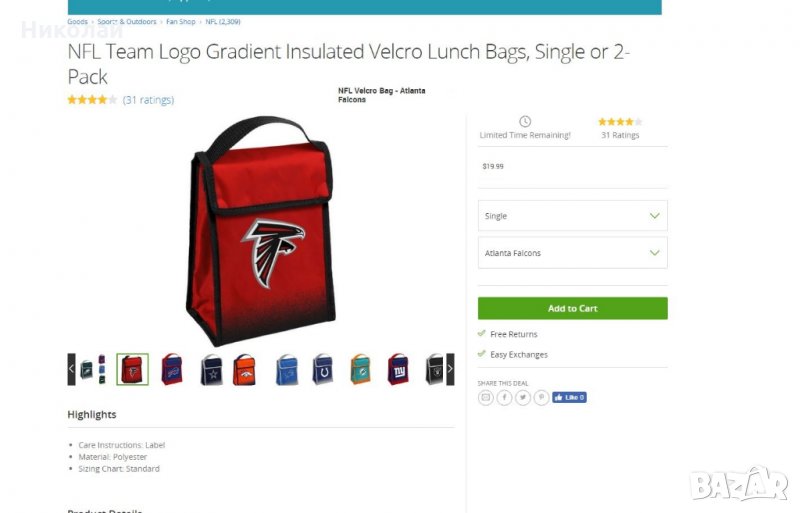
Task: Show next thumbnails with right arrow
Action: point(450,369)
